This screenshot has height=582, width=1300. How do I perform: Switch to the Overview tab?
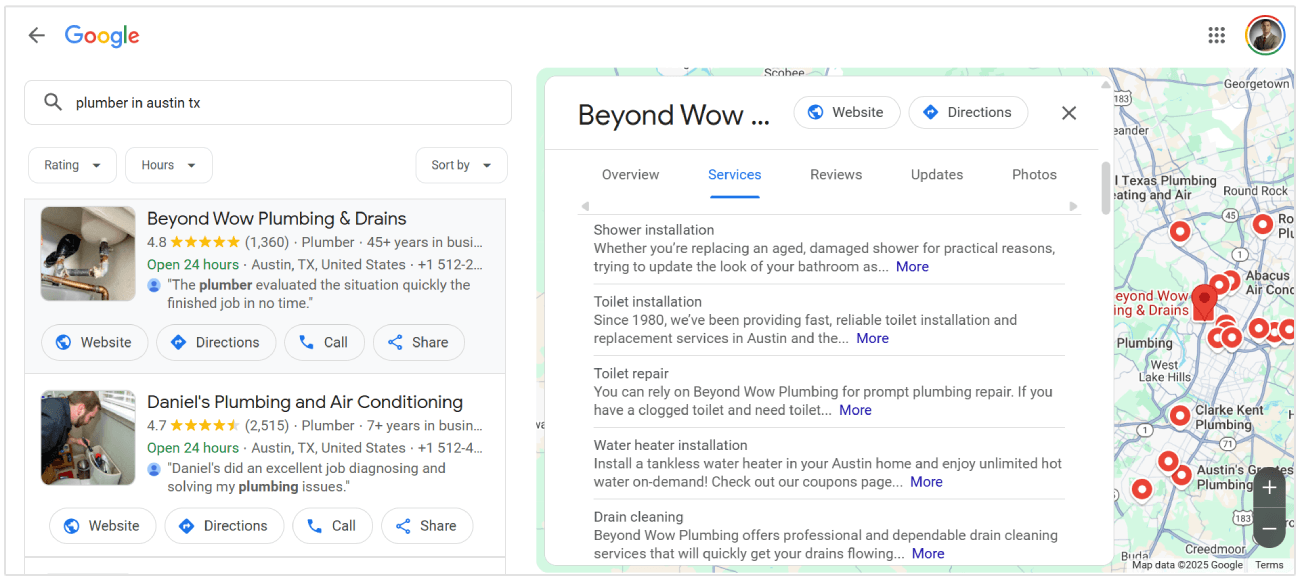[x=630, y=174]
